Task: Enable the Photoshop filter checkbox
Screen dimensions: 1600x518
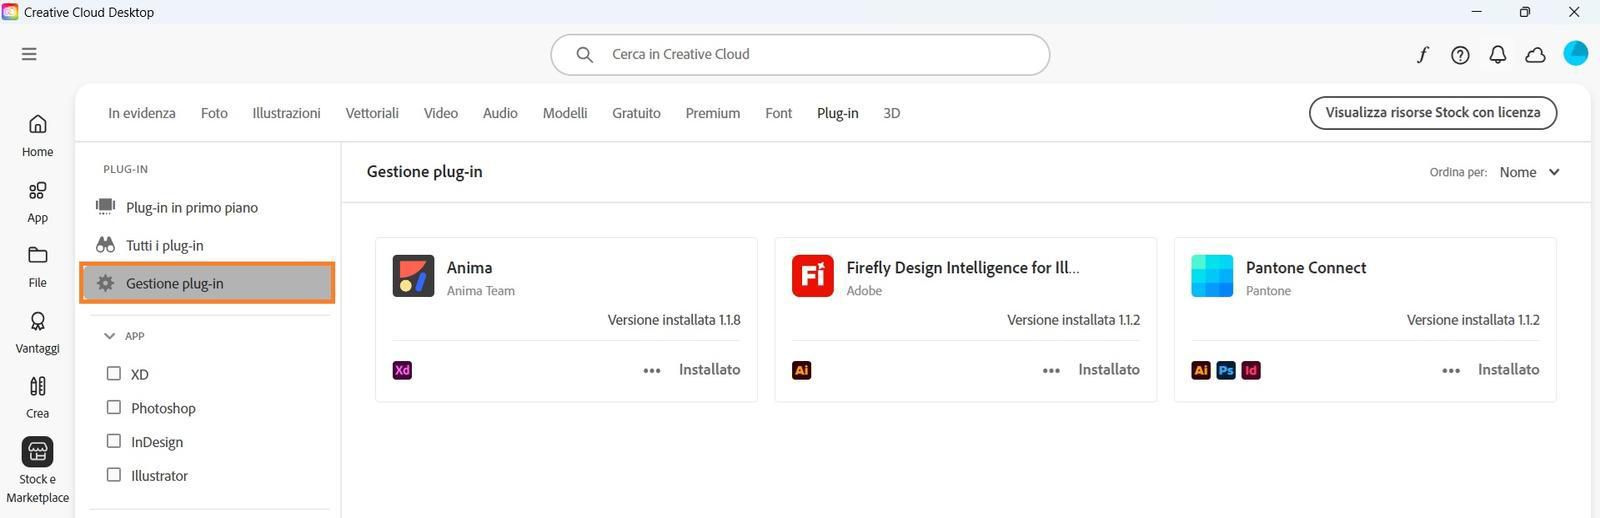Action: tap(114, 407)
